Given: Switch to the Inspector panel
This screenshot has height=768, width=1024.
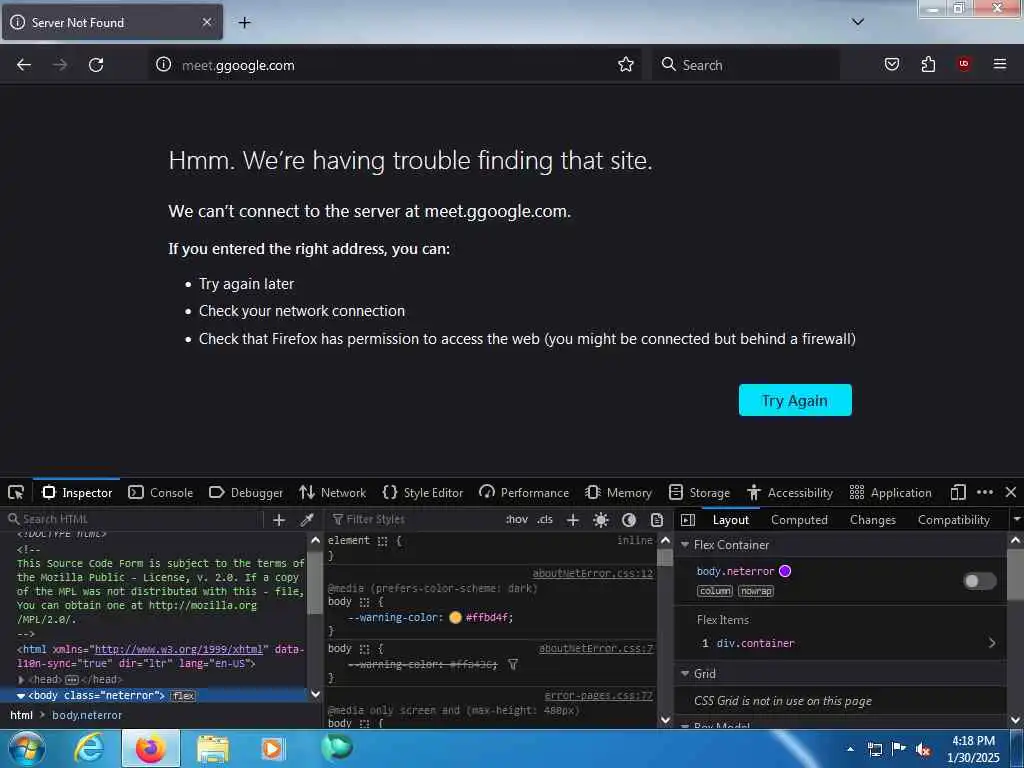Looking at the screenshot, I should (x=77, y=492).
